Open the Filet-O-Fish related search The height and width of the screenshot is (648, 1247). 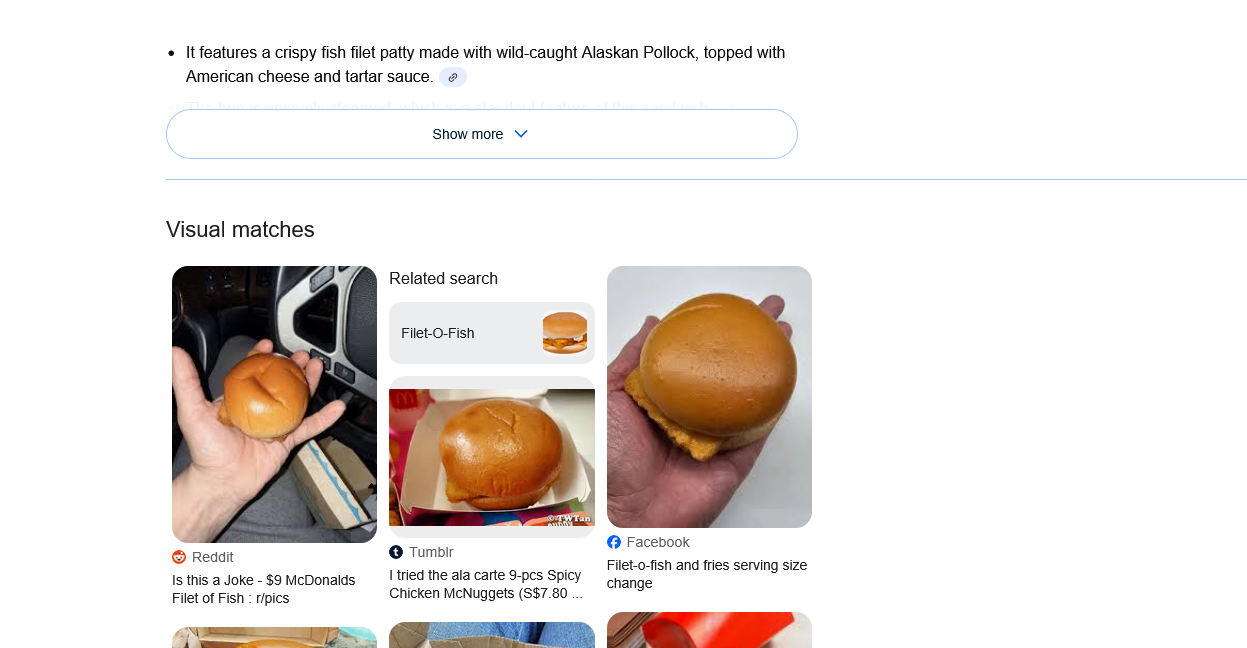coord(492,333)
